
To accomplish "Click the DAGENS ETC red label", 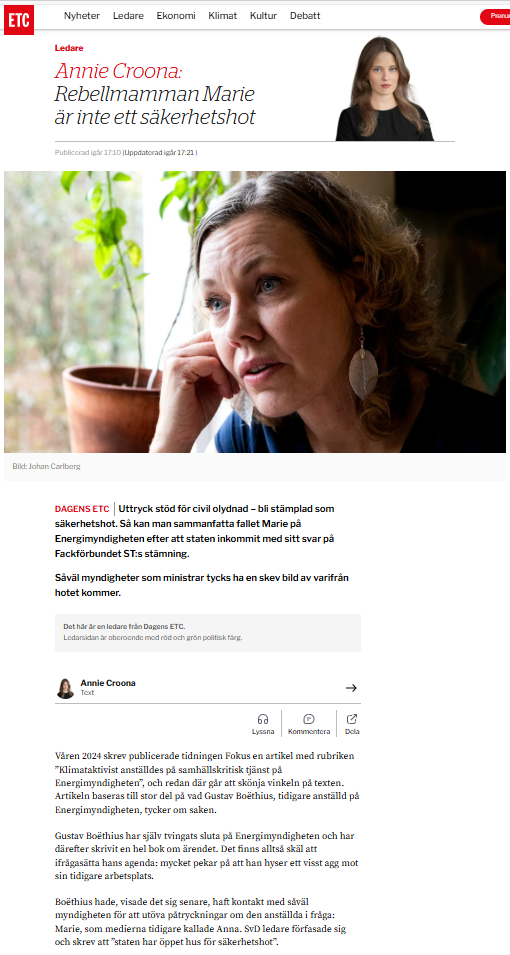I will tap(82, 509).
